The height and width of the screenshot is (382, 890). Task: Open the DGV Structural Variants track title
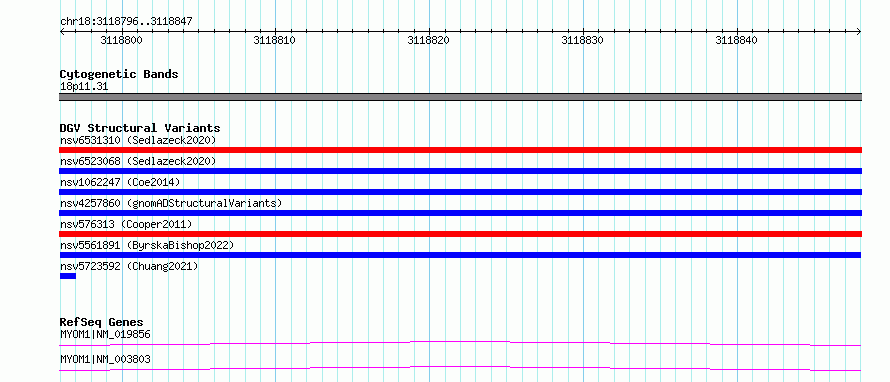coord(140,128)
